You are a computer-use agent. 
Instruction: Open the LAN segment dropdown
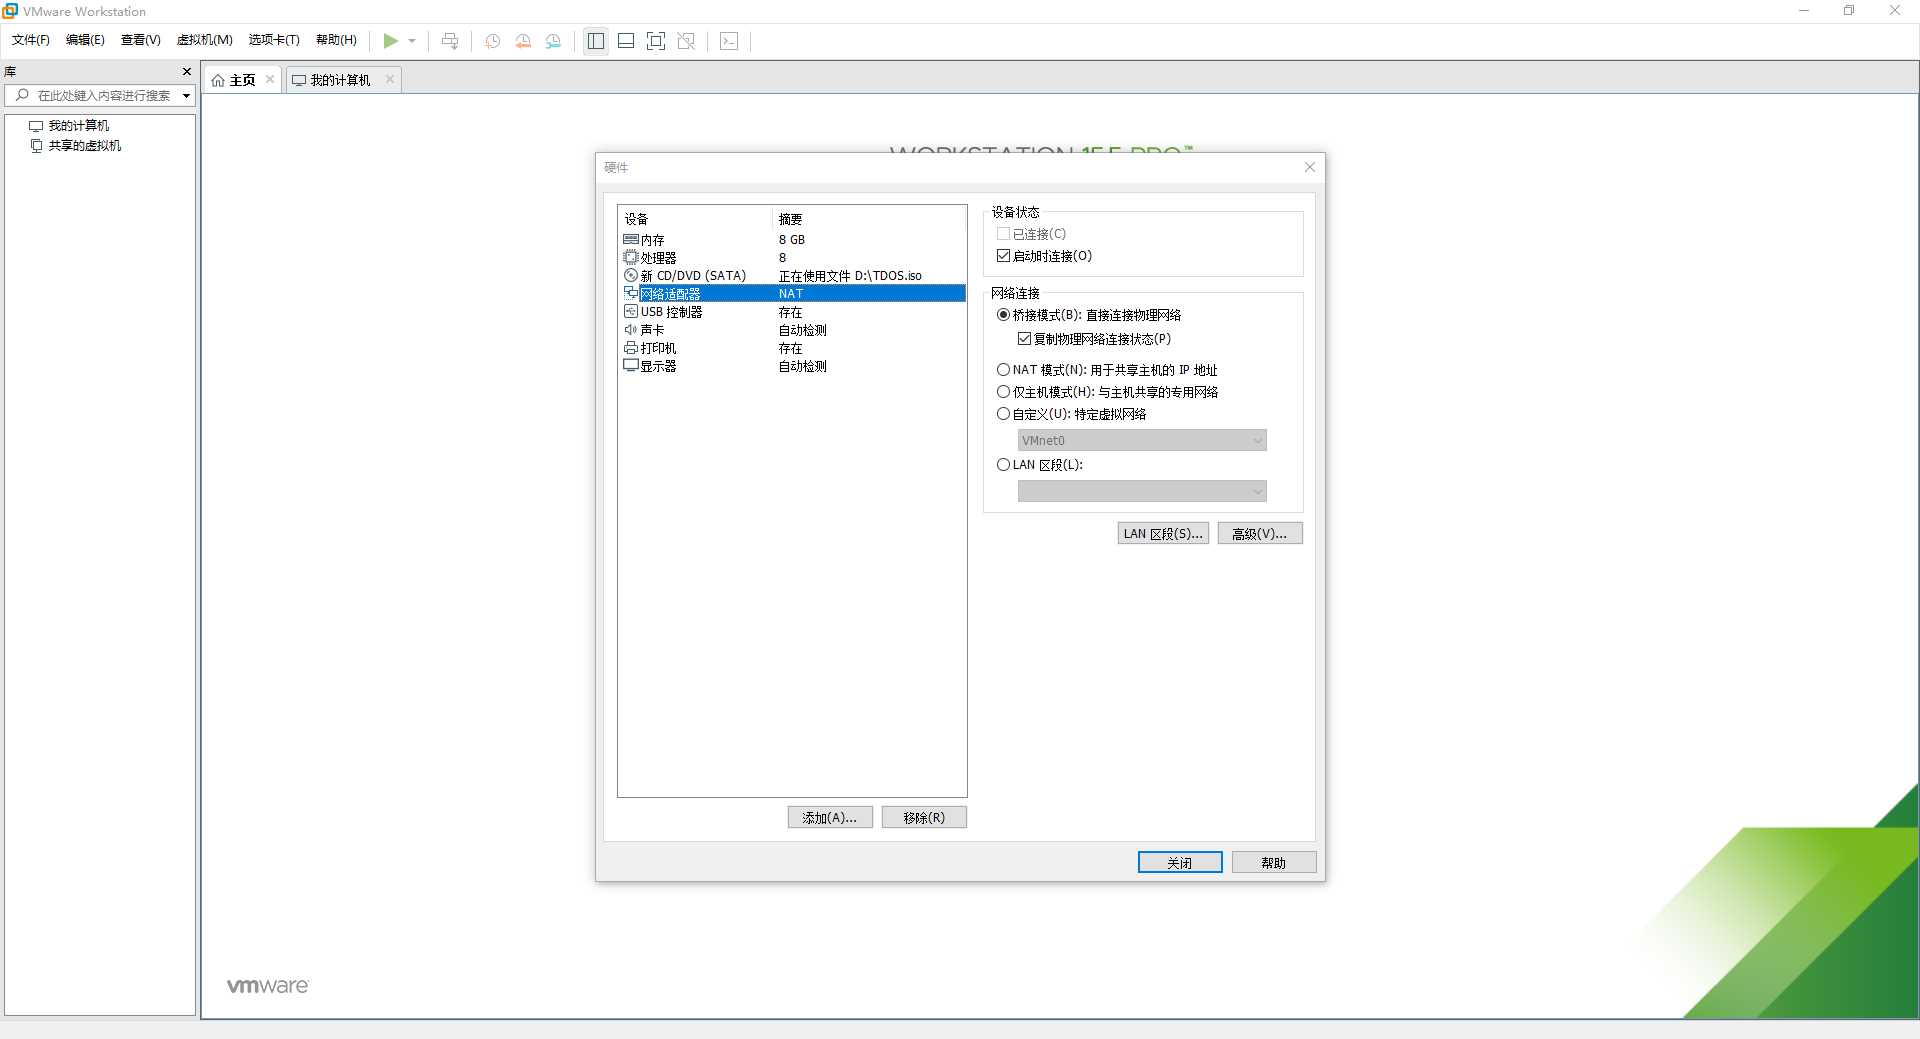point(1142,491)
